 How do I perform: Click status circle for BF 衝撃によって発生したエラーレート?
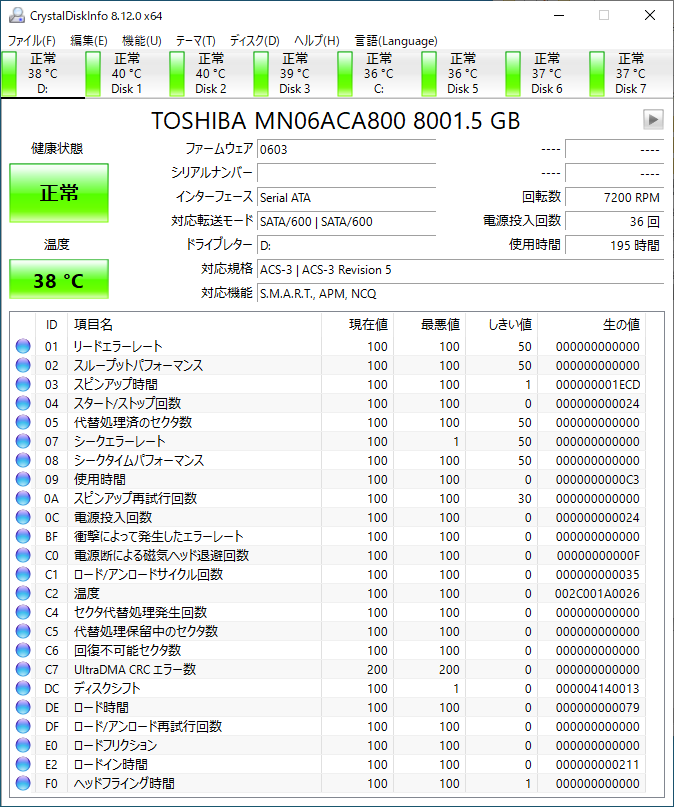pyautogui.click(x=23, y=536)
